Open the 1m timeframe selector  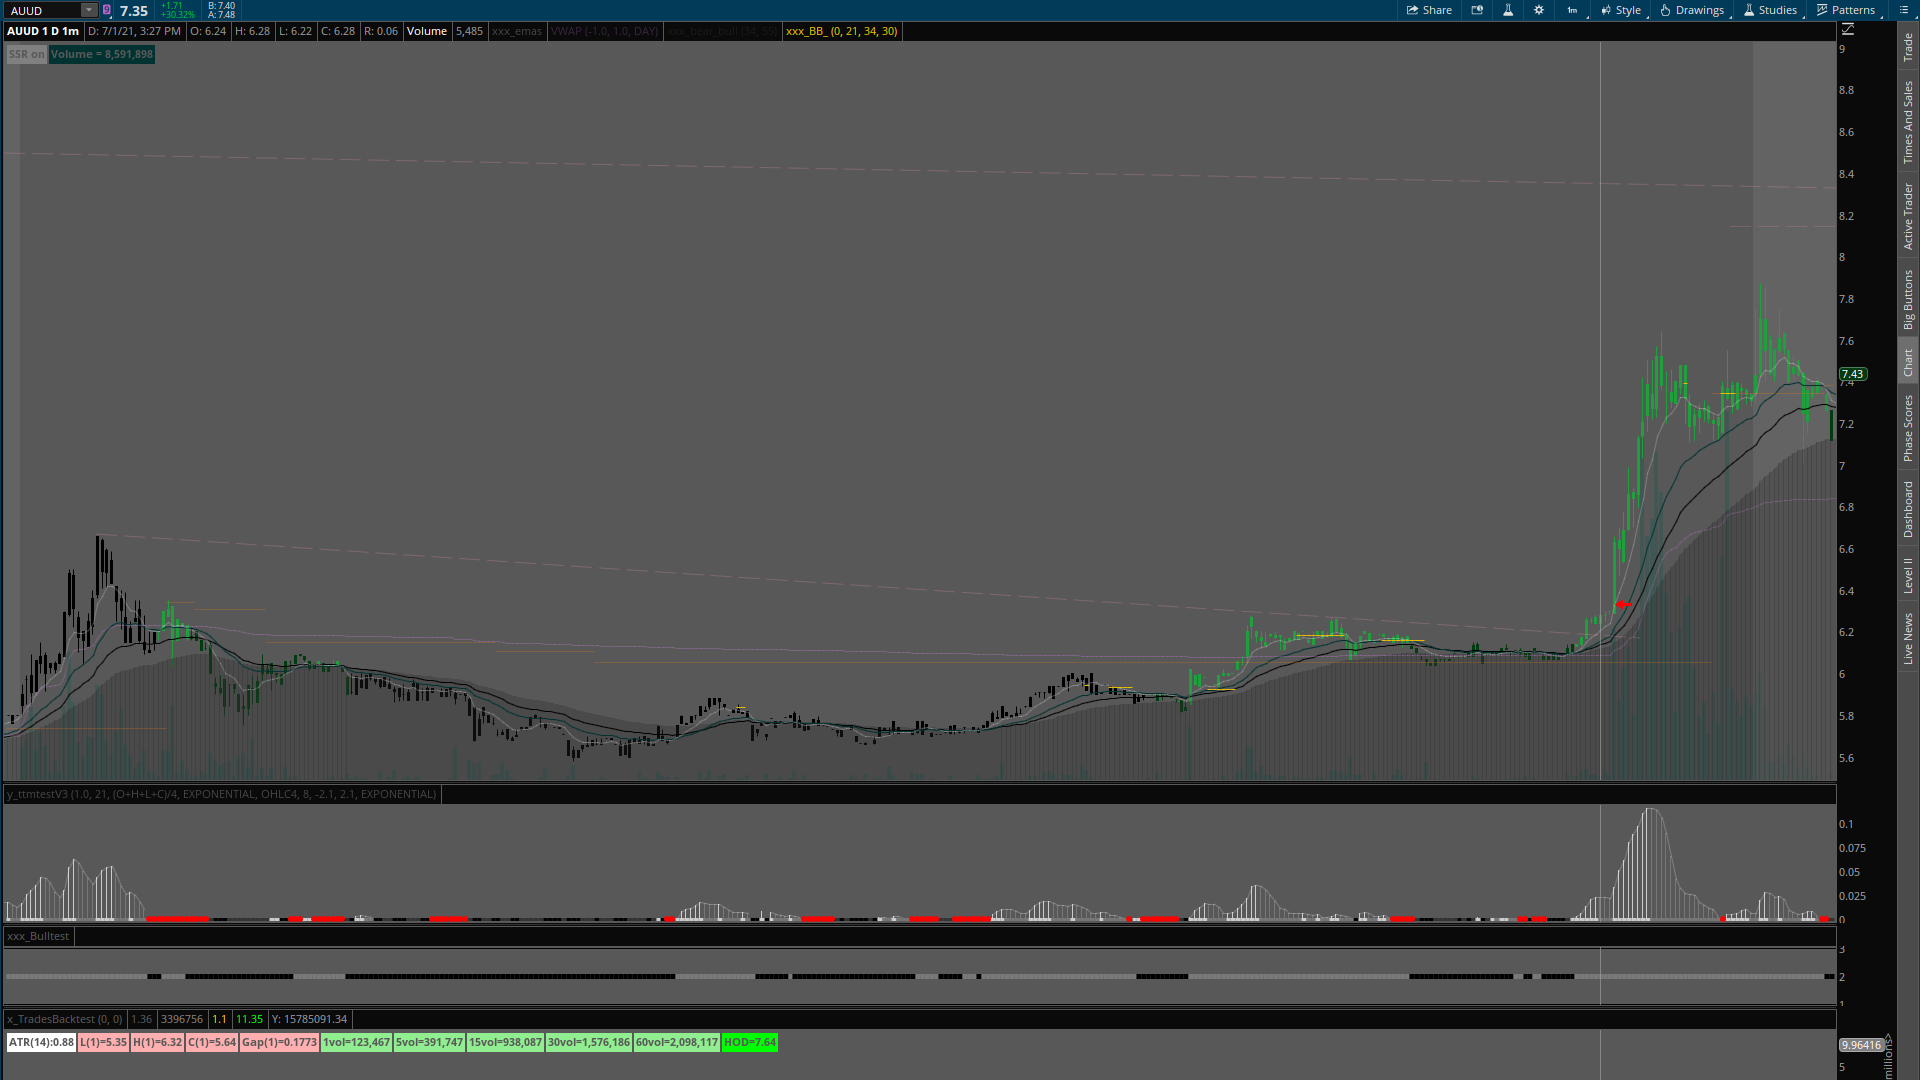tap(1573, 10)
